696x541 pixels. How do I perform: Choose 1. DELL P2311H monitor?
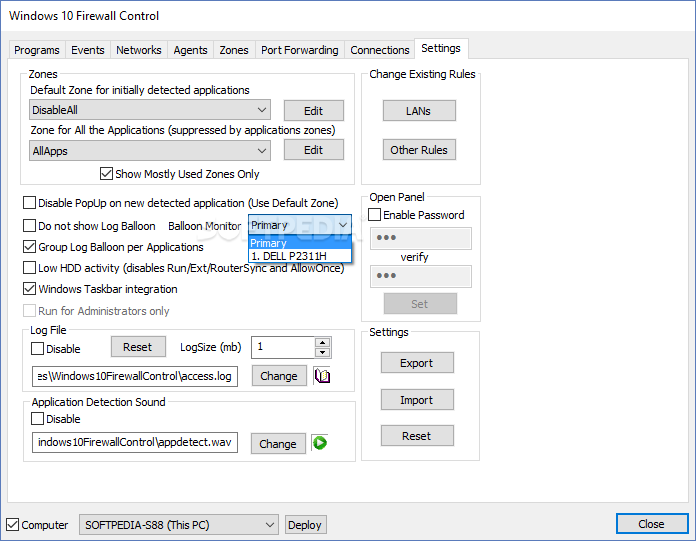point(300,256)
